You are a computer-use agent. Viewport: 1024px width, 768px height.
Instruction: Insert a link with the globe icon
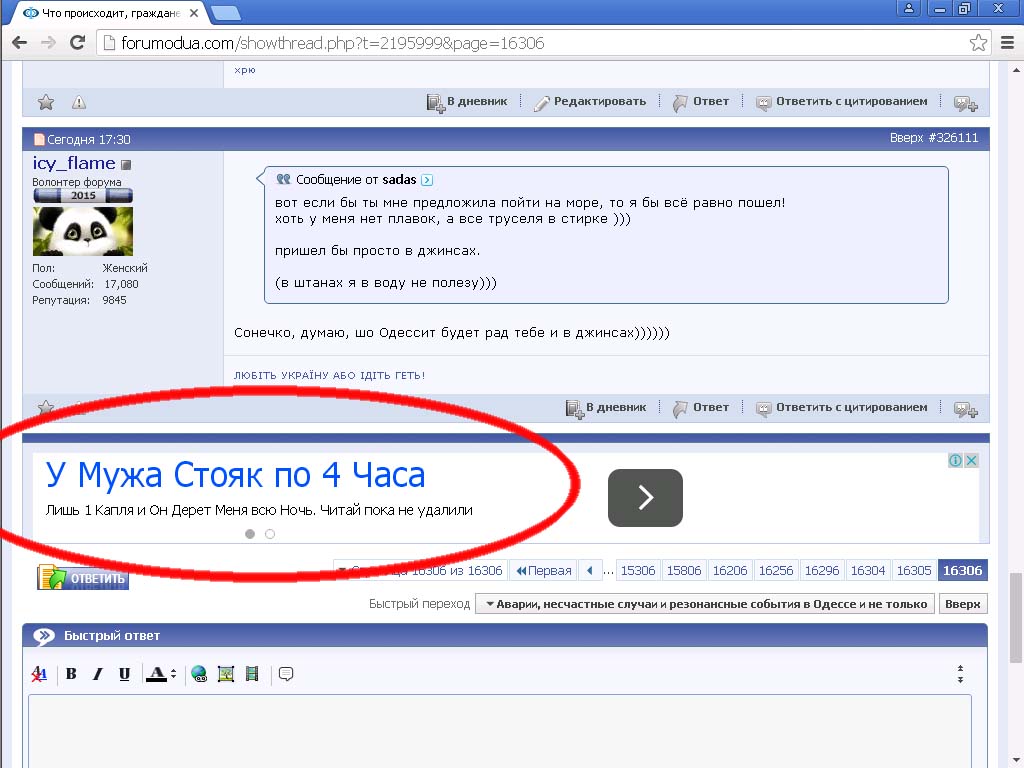199,674
